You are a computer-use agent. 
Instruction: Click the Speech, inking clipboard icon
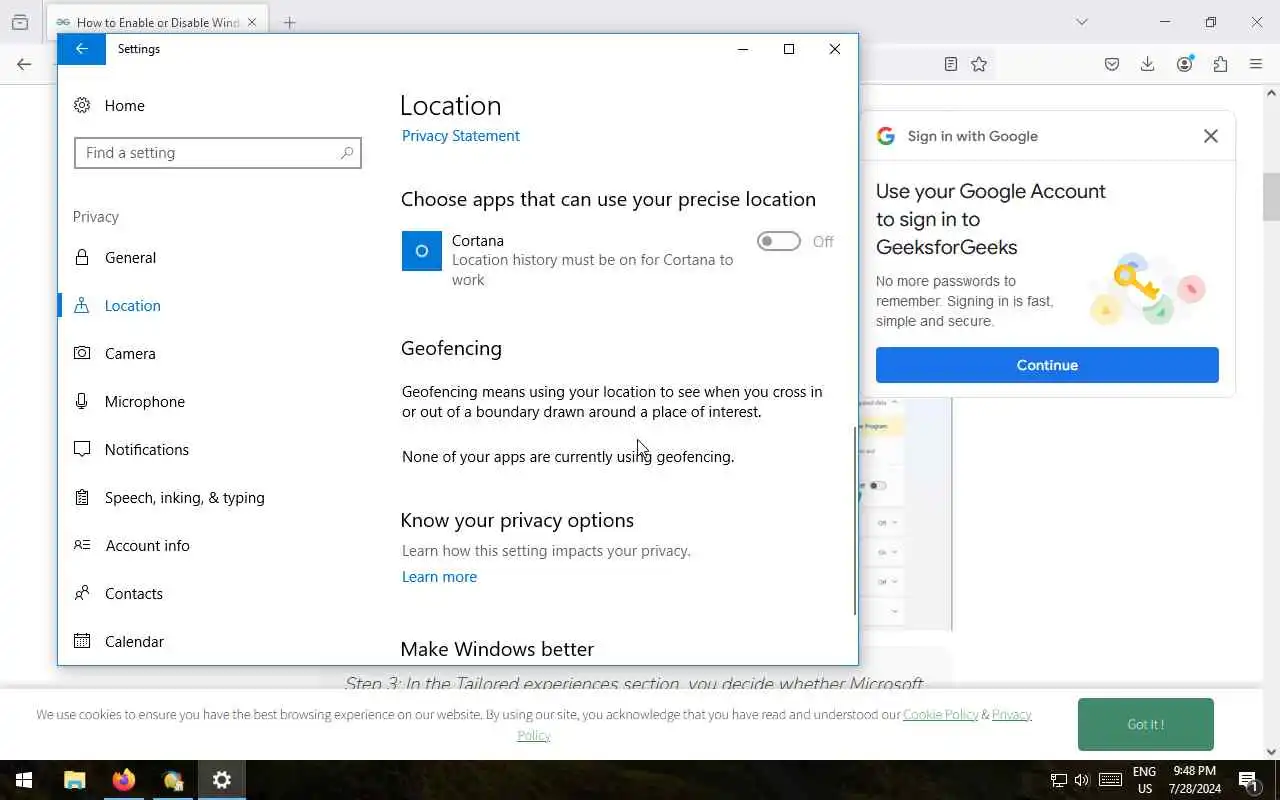(82, 497)
